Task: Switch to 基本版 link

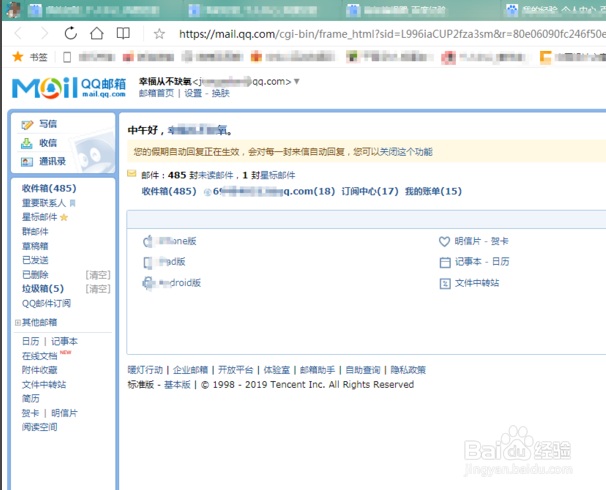Action: point(177,385)
